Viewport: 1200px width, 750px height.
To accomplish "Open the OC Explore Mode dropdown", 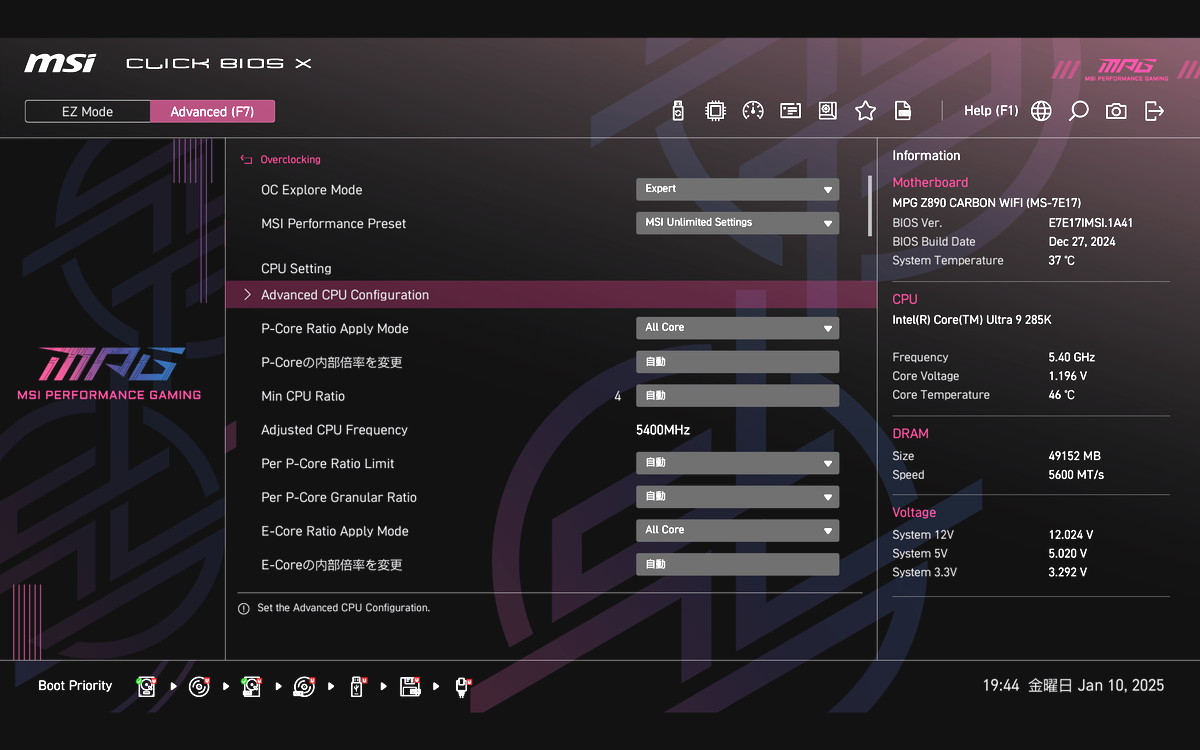I will pyautogui.click(x=737, y=189).
